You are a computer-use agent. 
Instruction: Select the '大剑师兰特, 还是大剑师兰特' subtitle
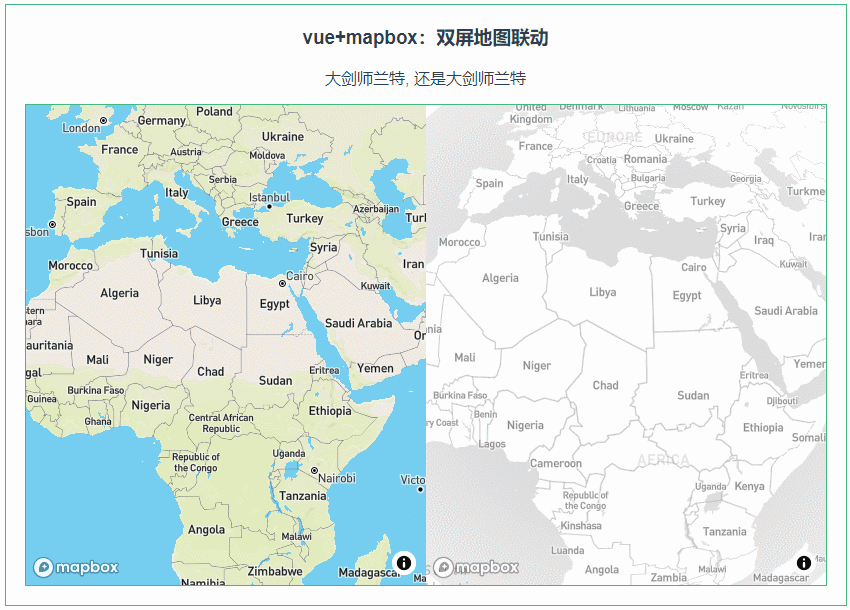[426, 79]
